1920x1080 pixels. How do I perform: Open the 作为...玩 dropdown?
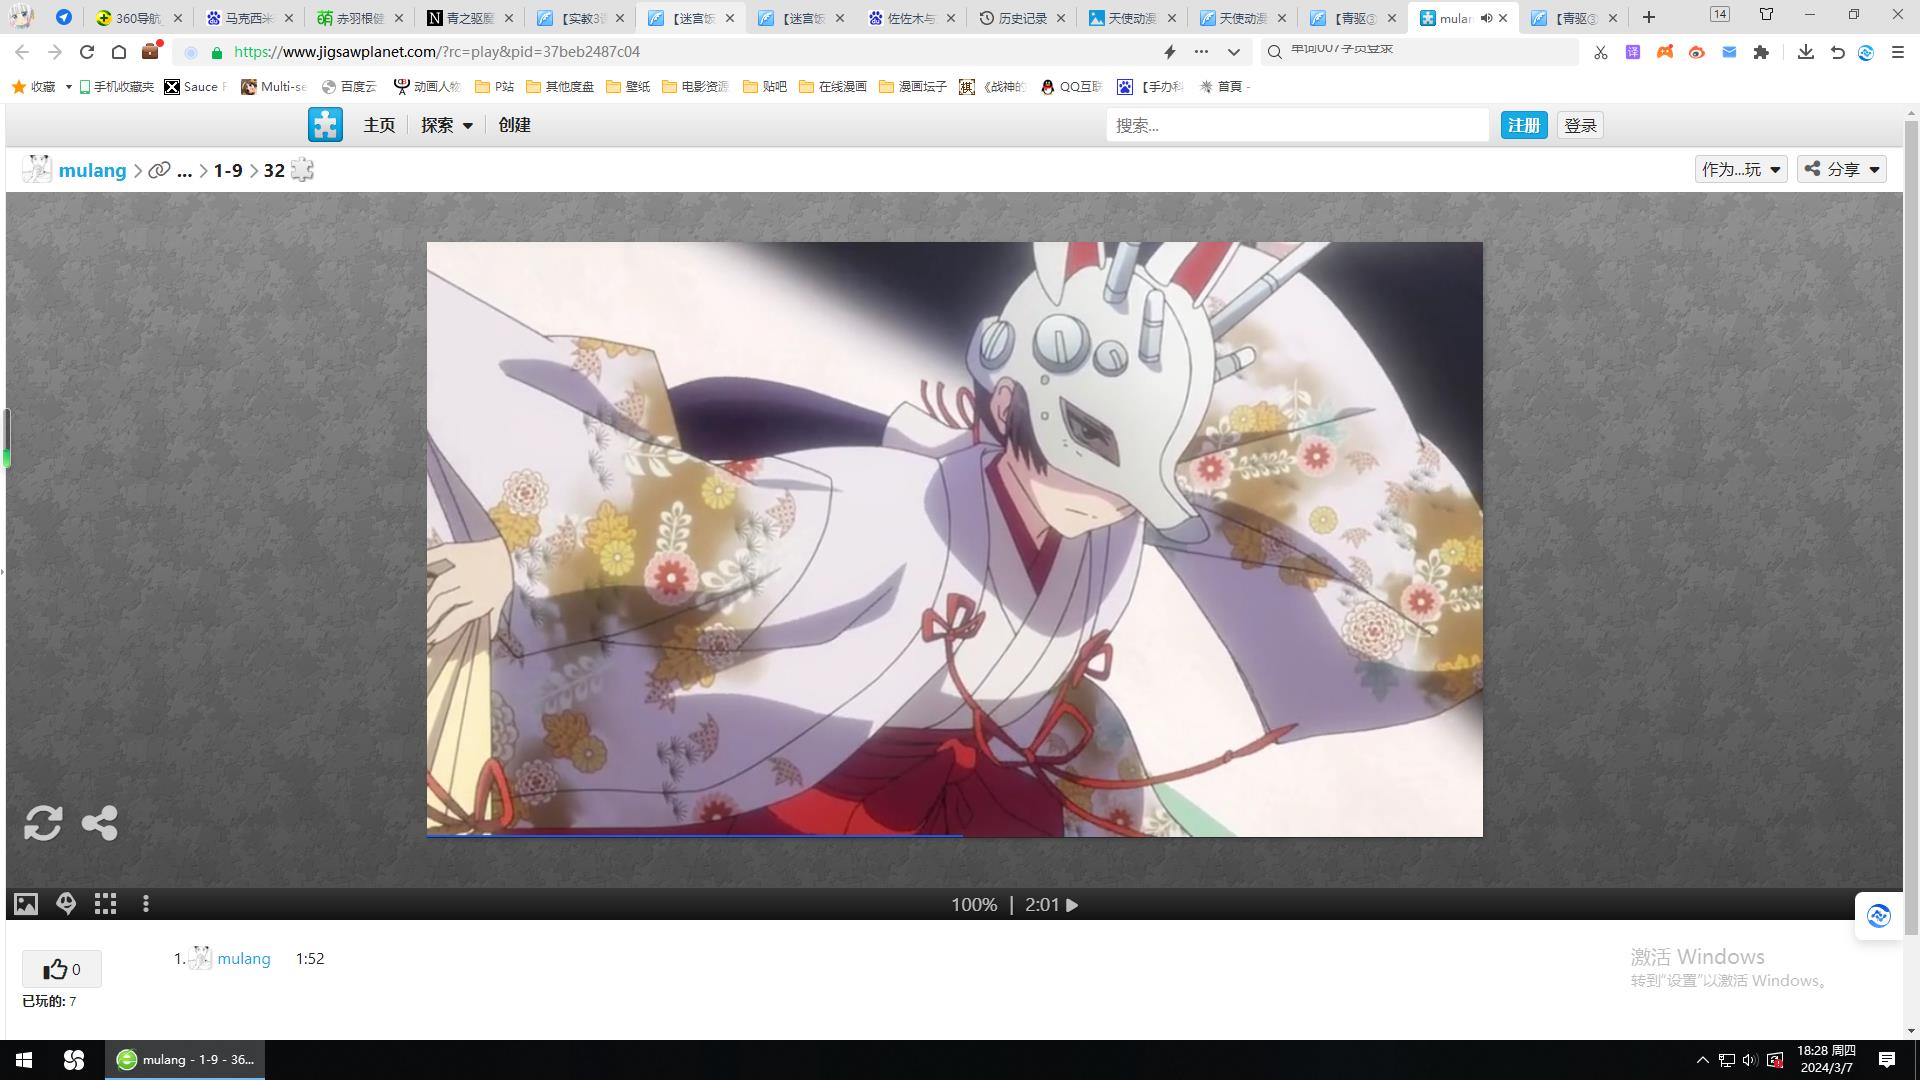[1740, 169]
